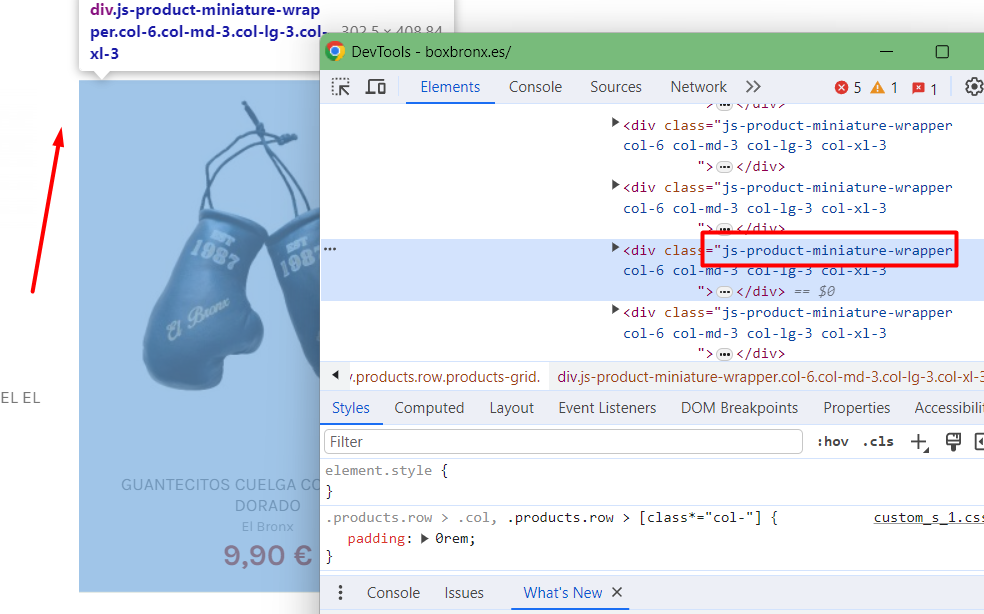984x614 pixels.
Task: Open the Network tab
Action: [698, 87]
